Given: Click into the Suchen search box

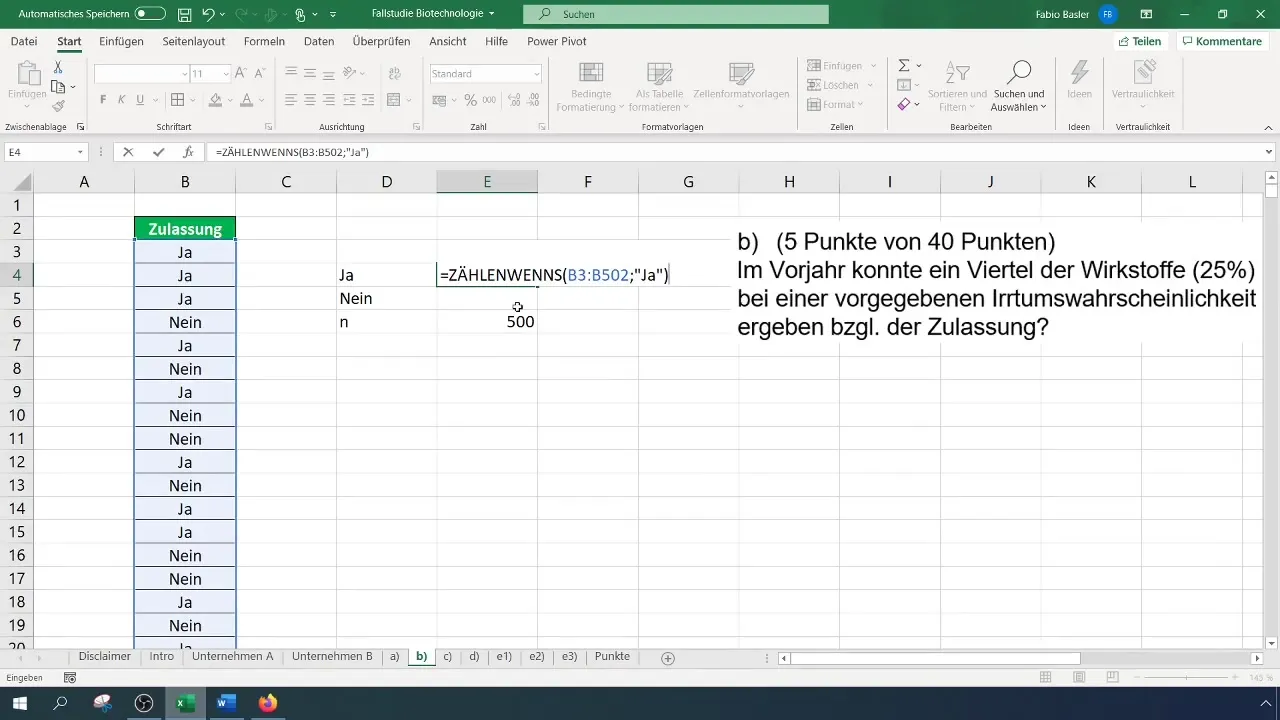Looking at the screenshot, I should [676, 14].
